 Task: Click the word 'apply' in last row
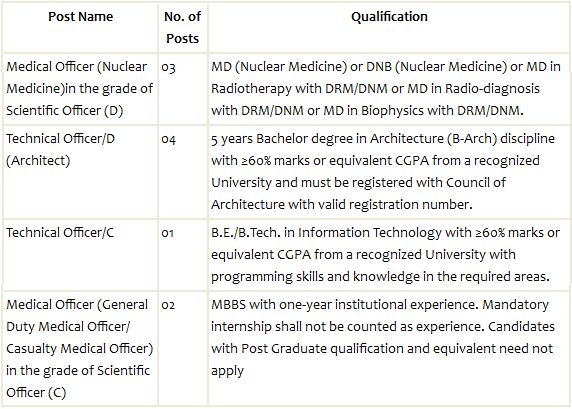(x=227, y=371)
